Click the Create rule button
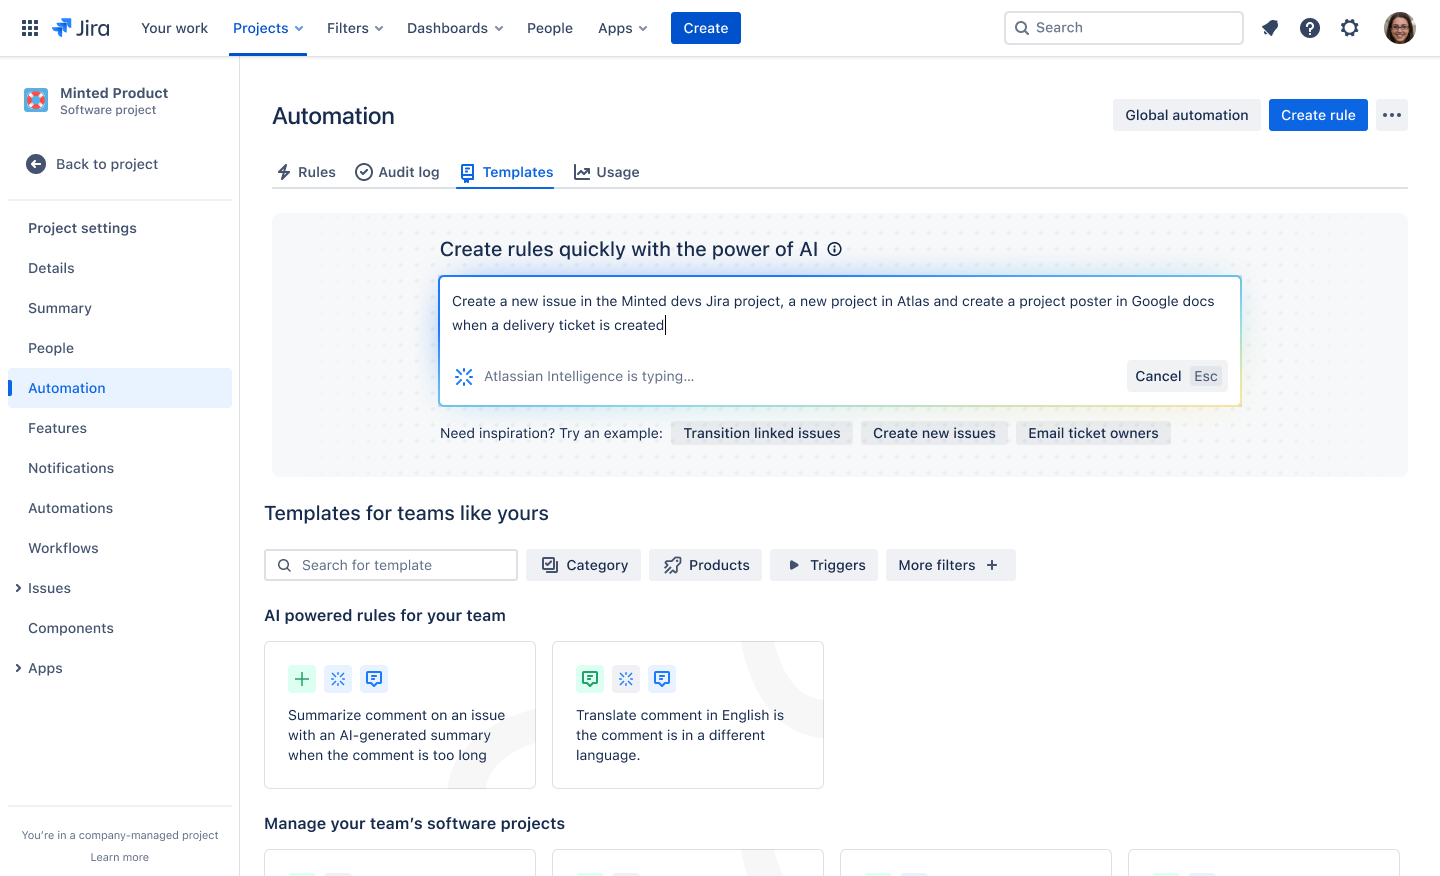 pyautogui.click(x=1318, y=114)
